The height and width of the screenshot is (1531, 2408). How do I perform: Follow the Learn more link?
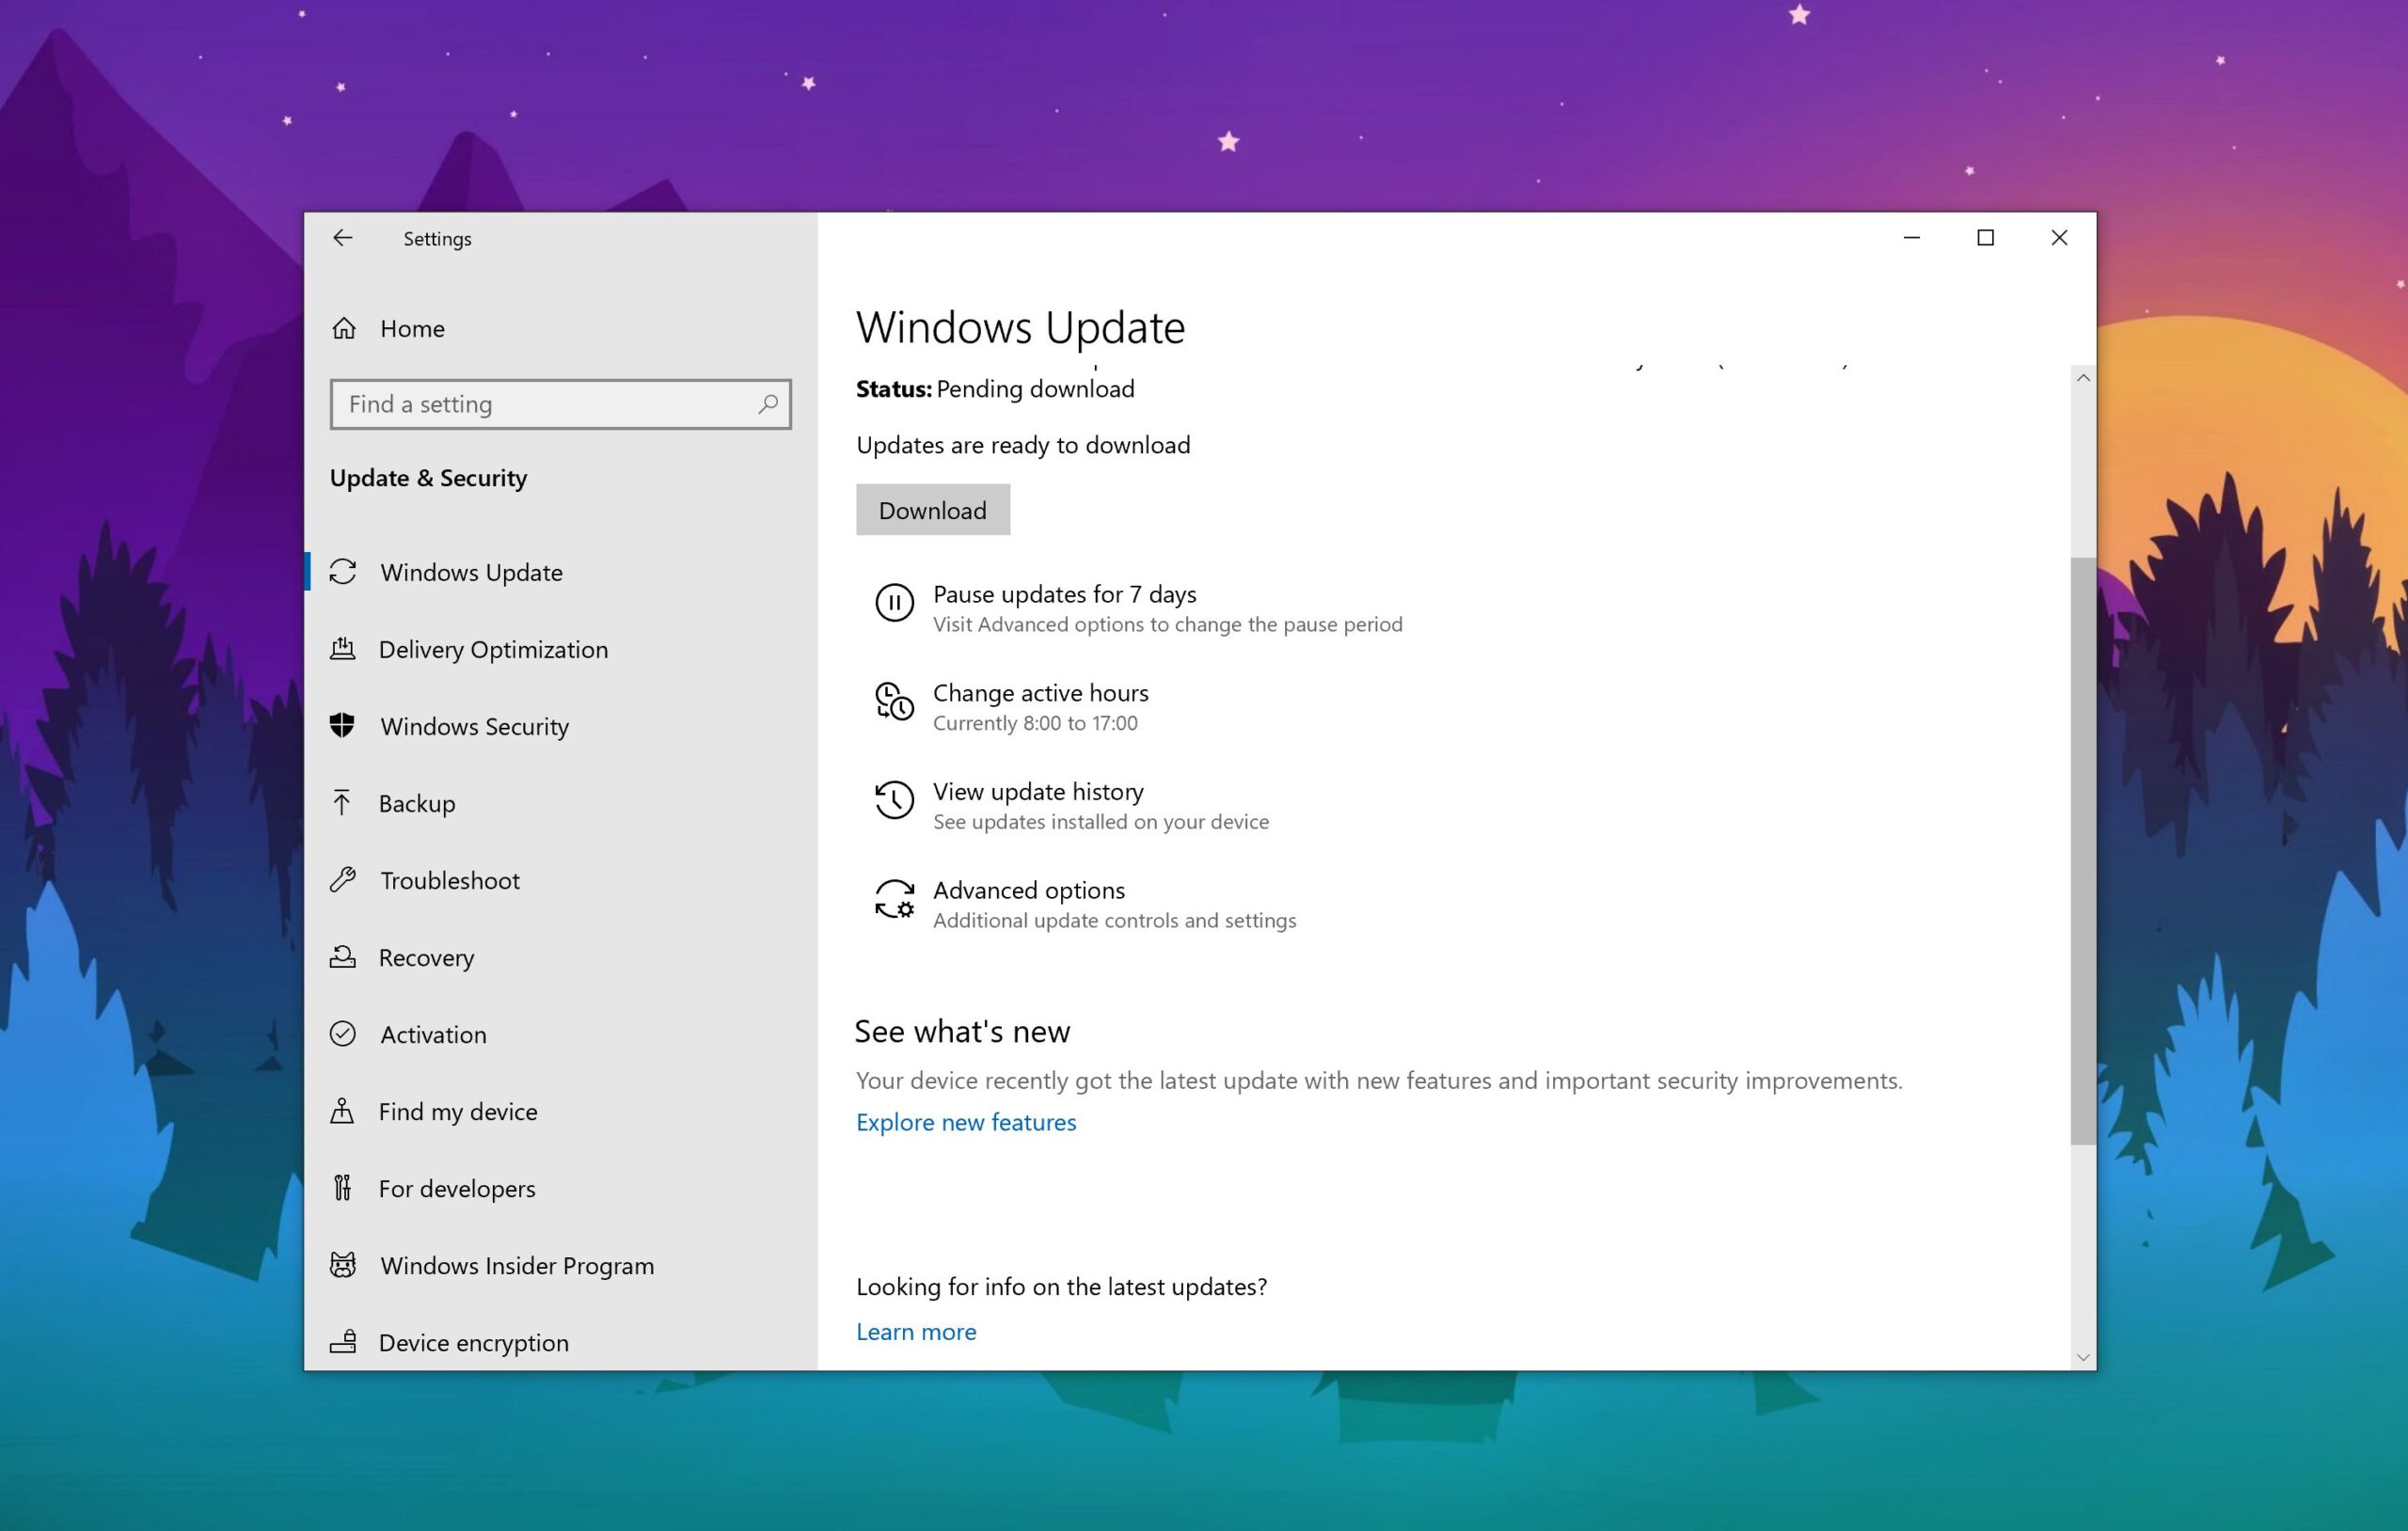point(916,1331)
